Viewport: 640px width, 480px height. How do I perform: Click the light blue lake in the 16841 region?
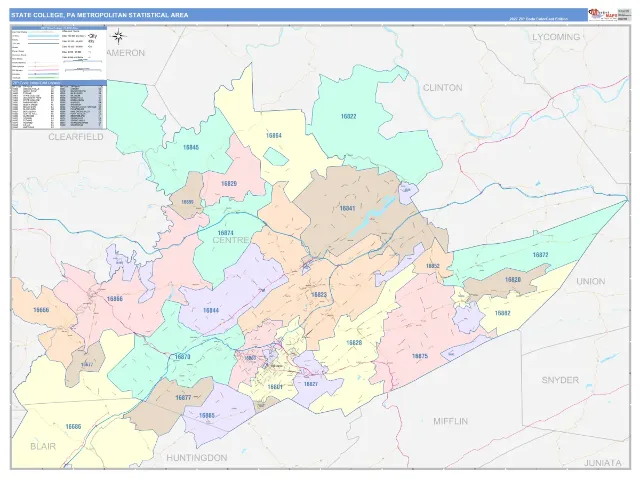point(371,216)
